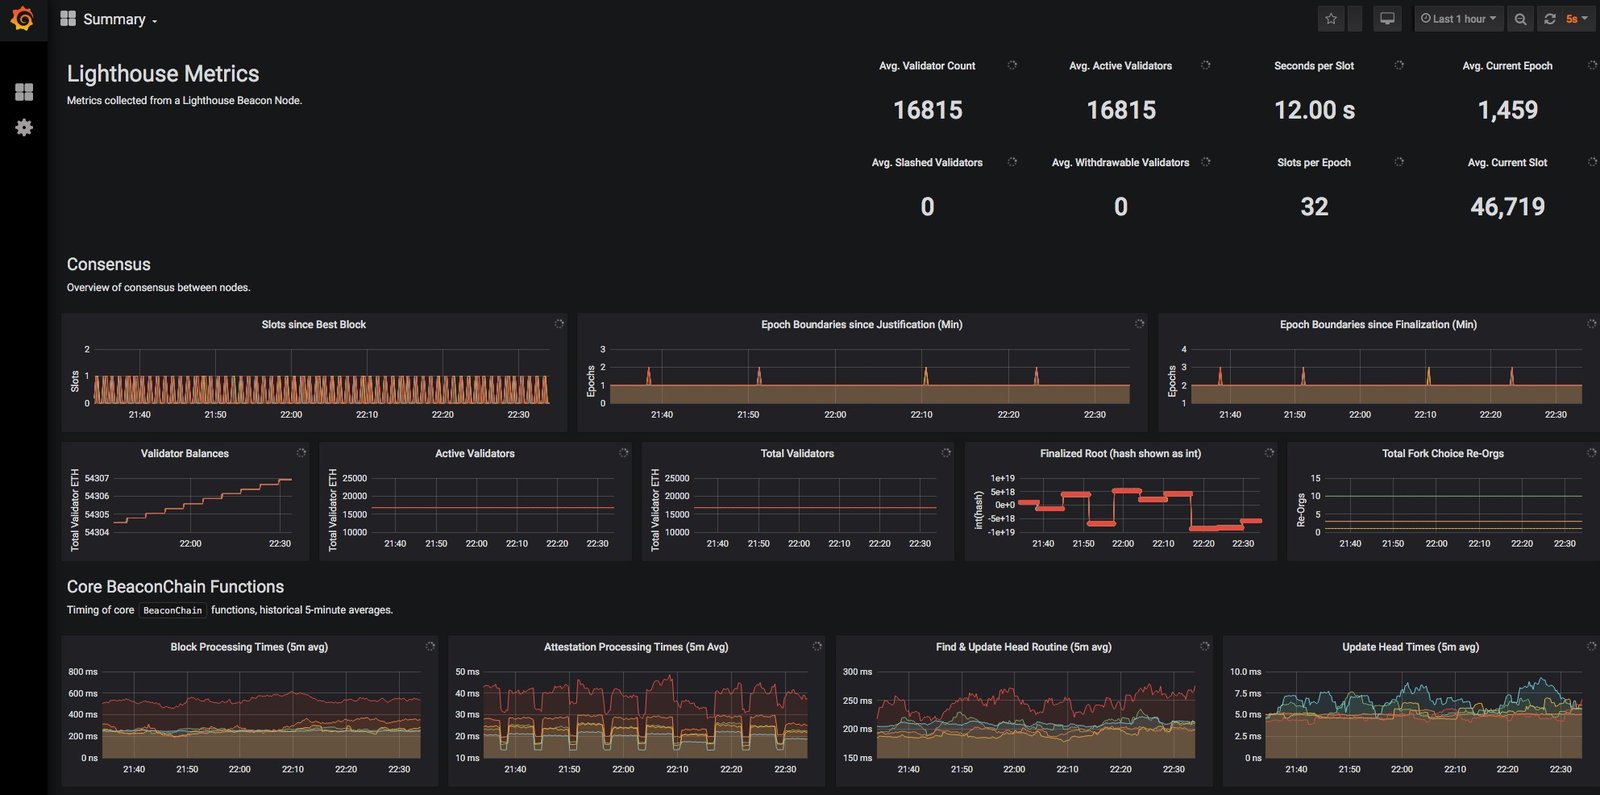Open the Last 1 hour time picker

(1458, 19)
